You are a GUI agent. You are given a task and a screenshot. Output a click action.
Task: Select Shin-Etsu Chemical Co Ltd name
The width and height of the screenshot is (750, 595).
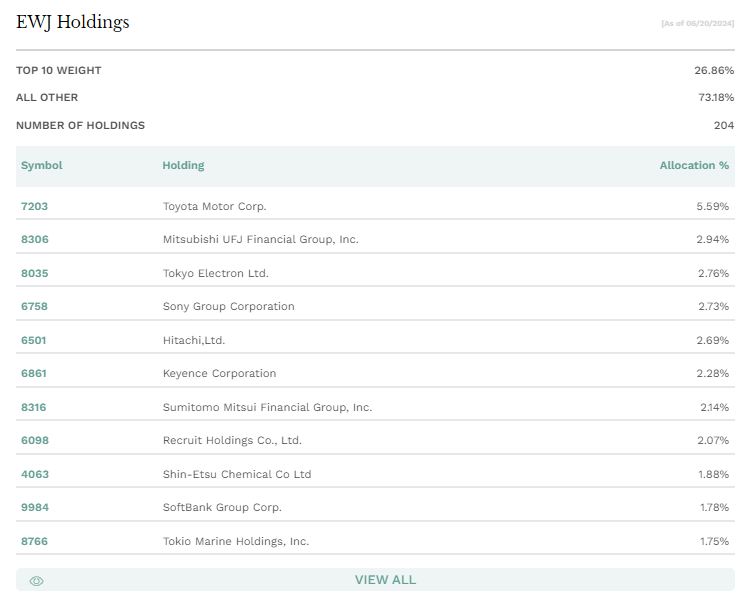(x=237, y=474)
